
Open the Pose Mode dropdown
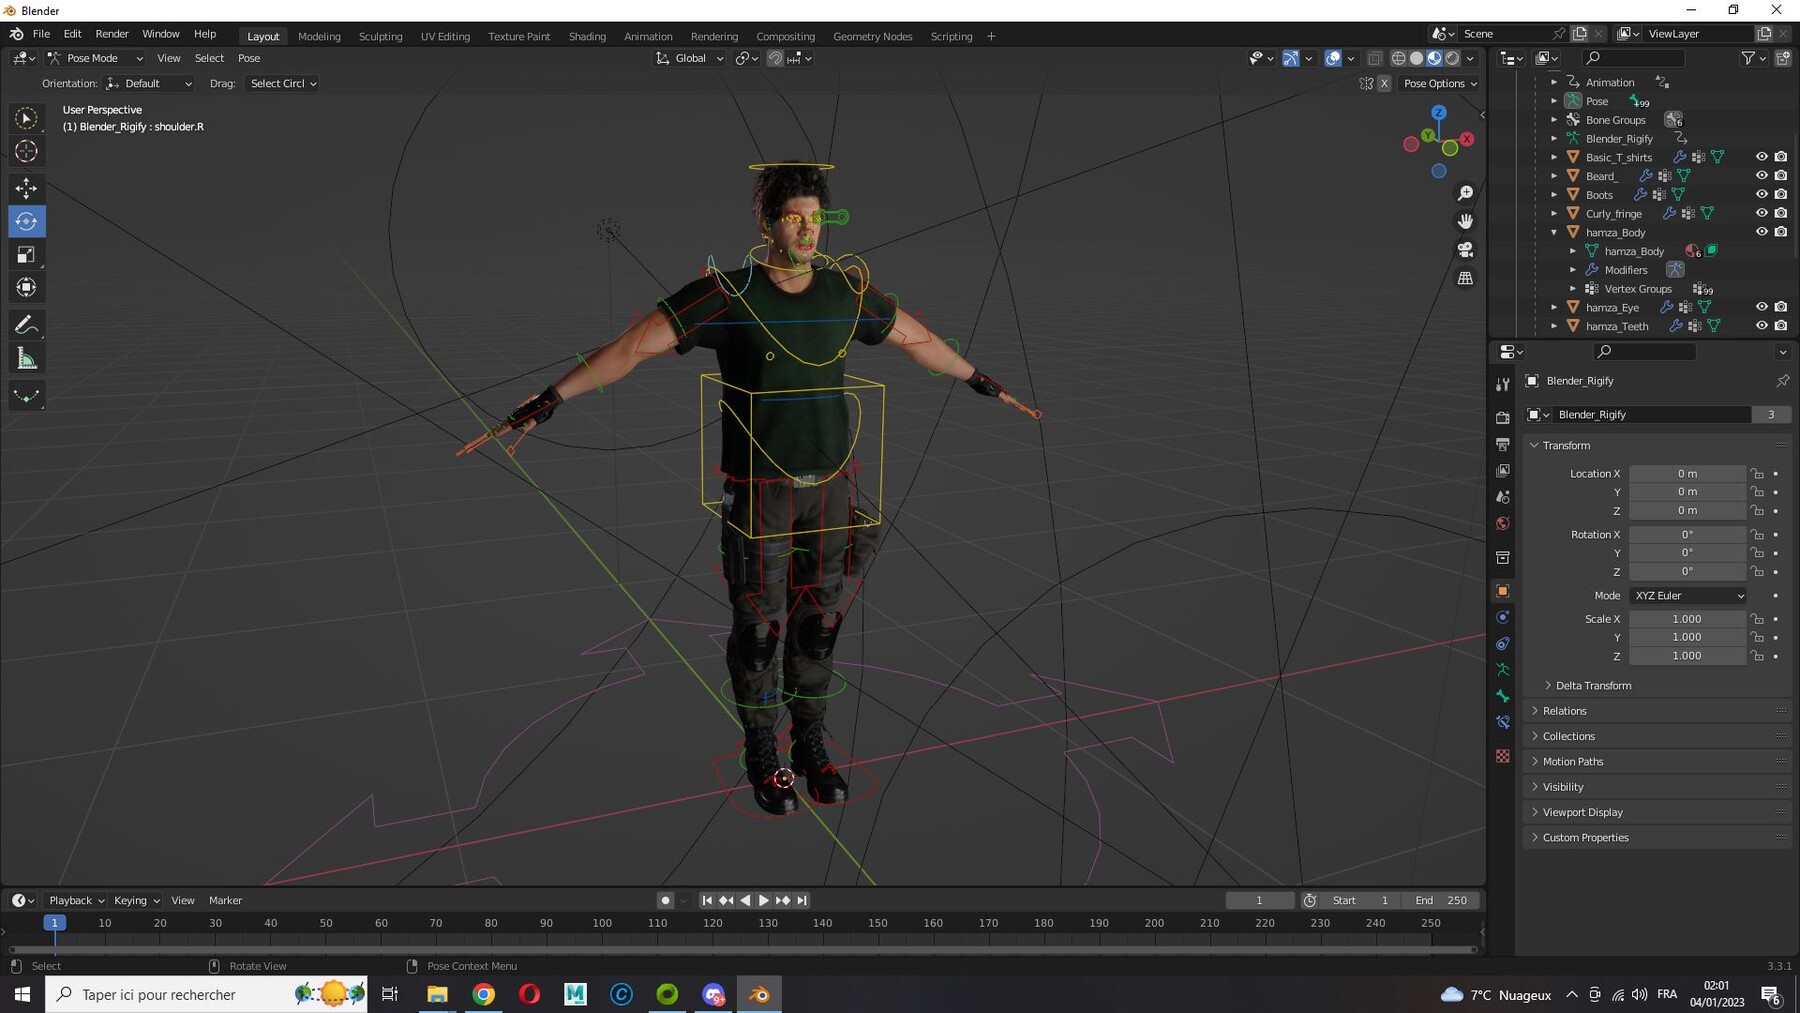[96, 58]
